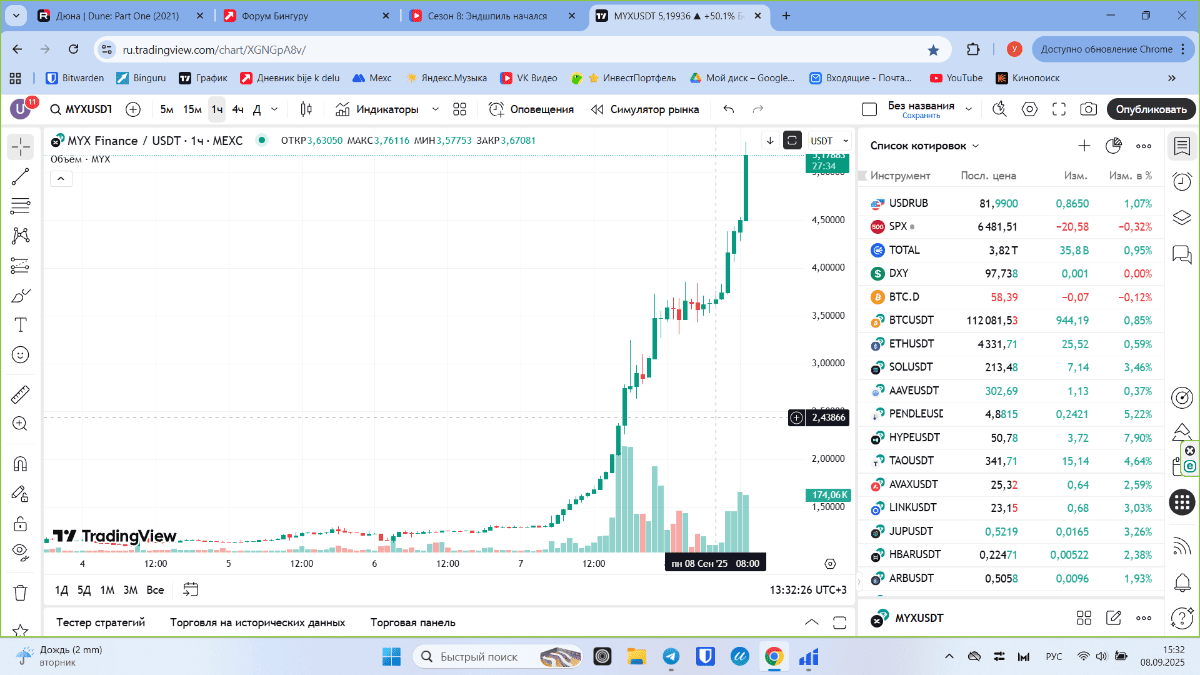1200x675 pixels.
Task: Activate the magnet mode tool
Action: pyautogui.click(x=20, y=464)
